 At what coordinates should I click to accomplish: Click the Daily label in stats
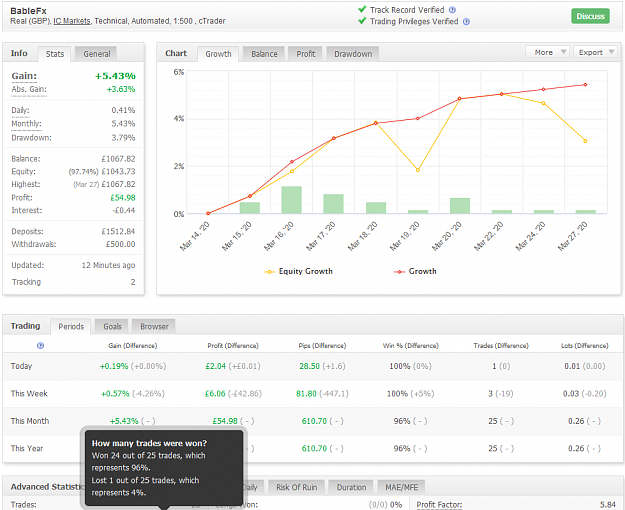coord(20,110)
